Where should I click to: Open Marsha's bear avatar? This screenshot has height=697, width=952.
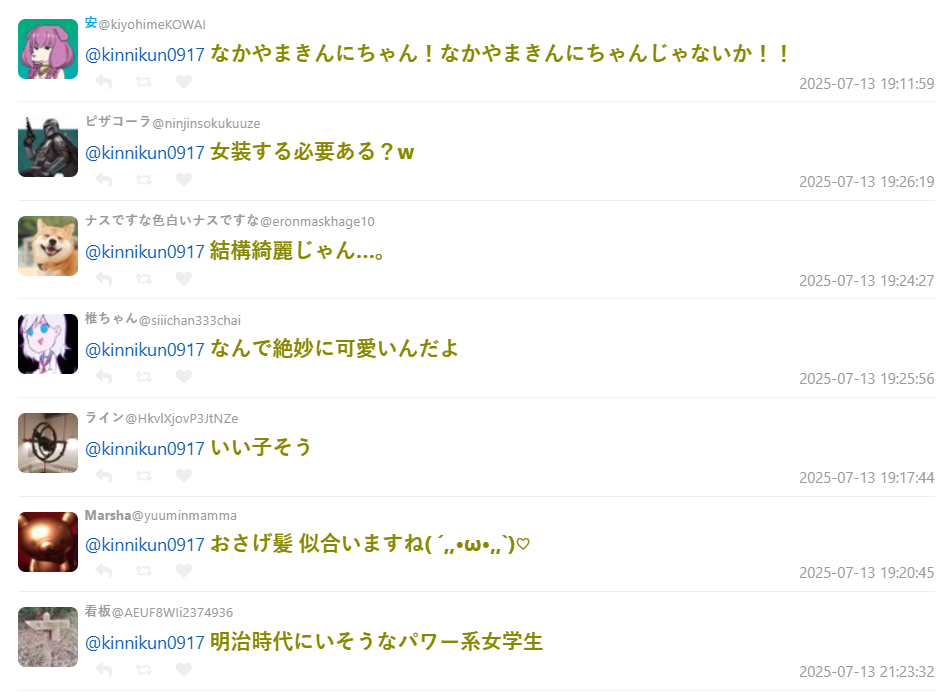pyautogui.click(x=48, y=542)
